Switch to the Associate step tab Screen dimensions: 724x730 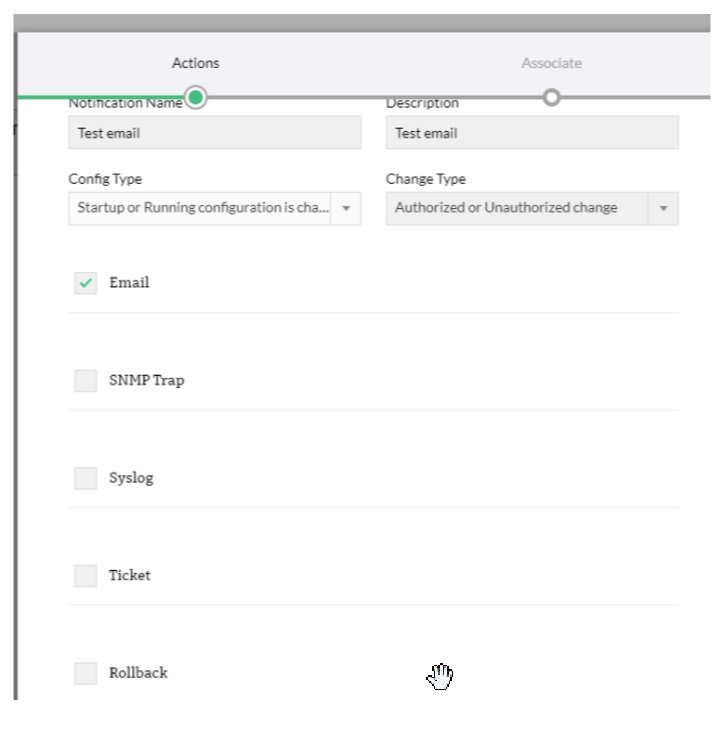pyautogui.click(x=551, y=63)
